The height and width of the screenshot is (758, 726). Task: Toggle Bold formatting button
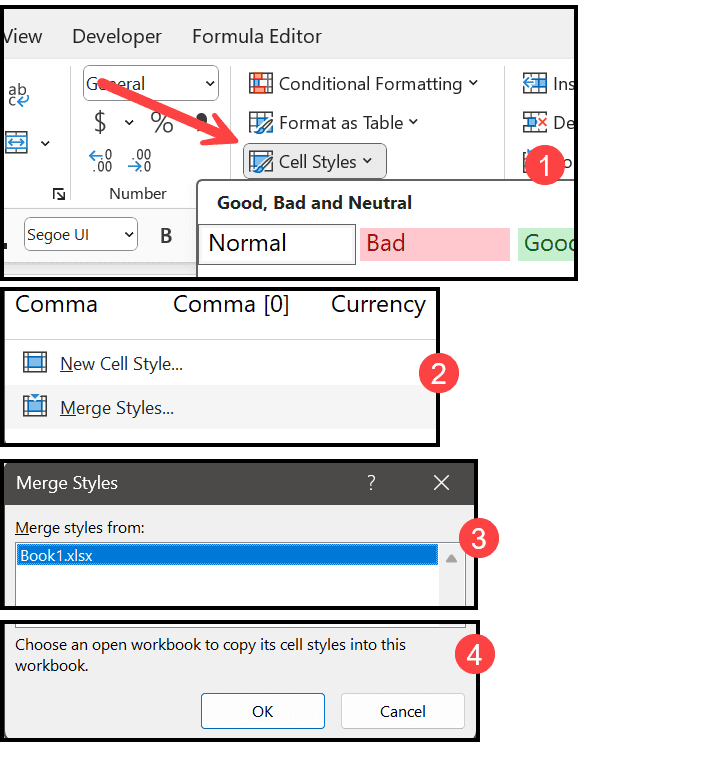pos(166,236)
